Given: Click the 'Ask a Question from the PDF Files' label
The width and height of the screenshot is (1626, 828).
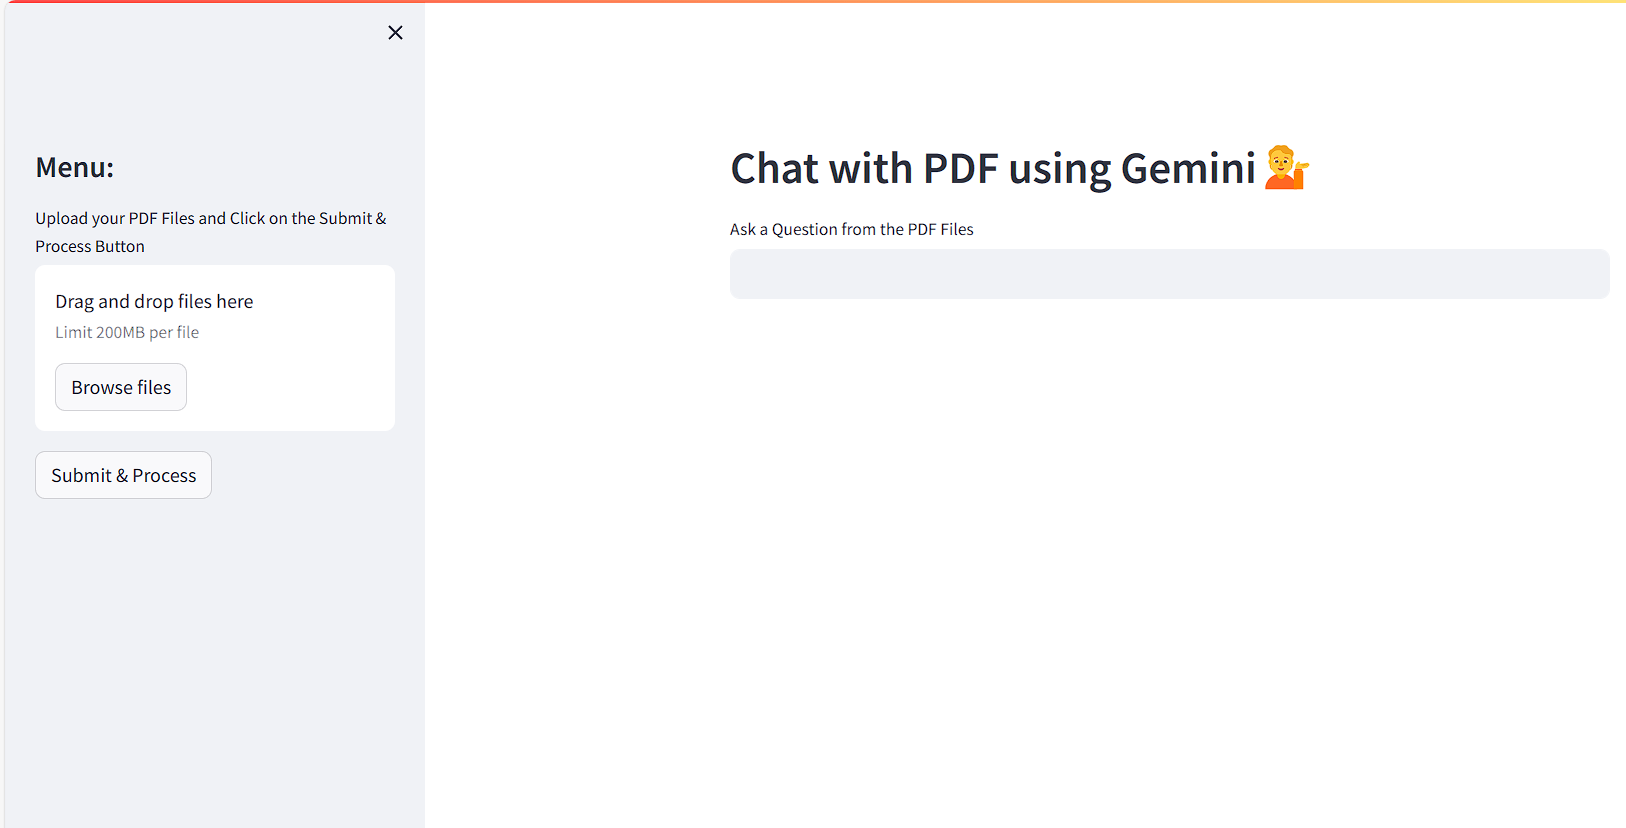Looking at the screenshot, I should [x=851, y=229].
